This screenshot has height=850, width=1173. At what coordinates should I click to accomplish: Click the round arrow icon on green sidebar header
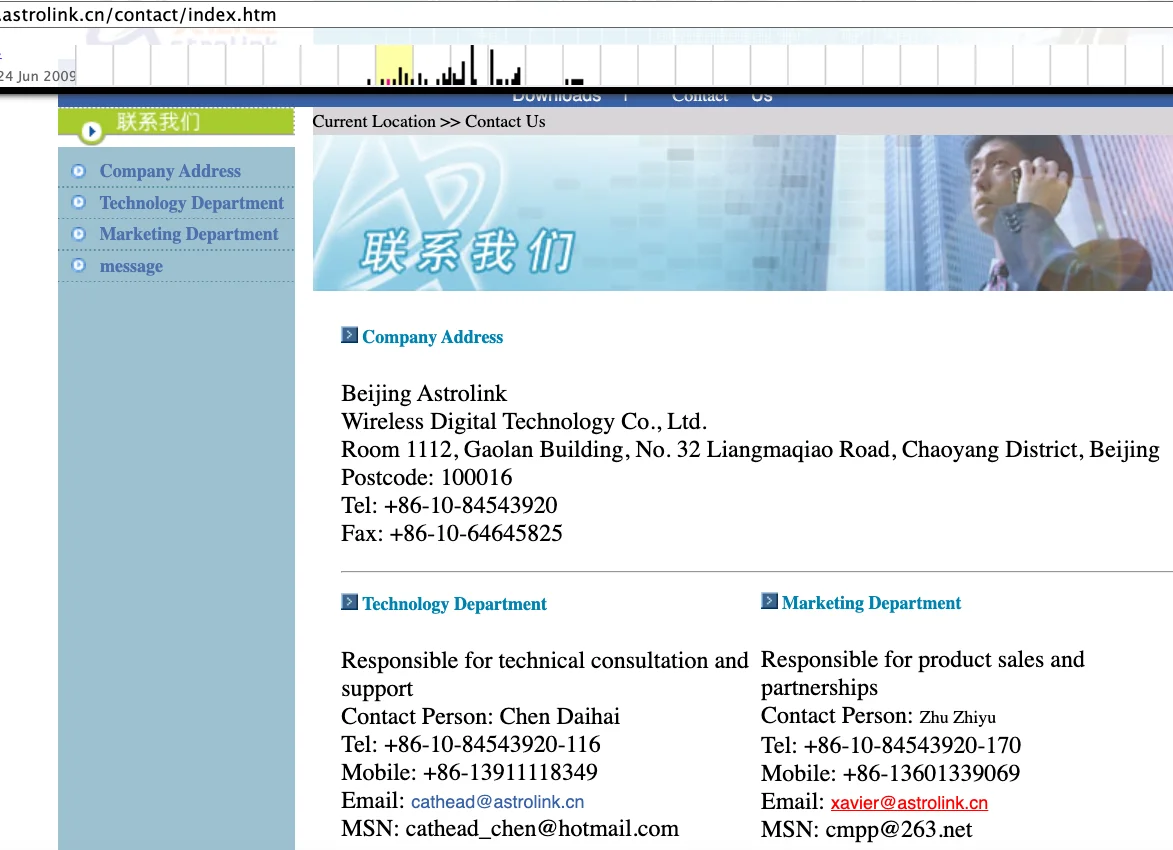[x=91, y=130]
